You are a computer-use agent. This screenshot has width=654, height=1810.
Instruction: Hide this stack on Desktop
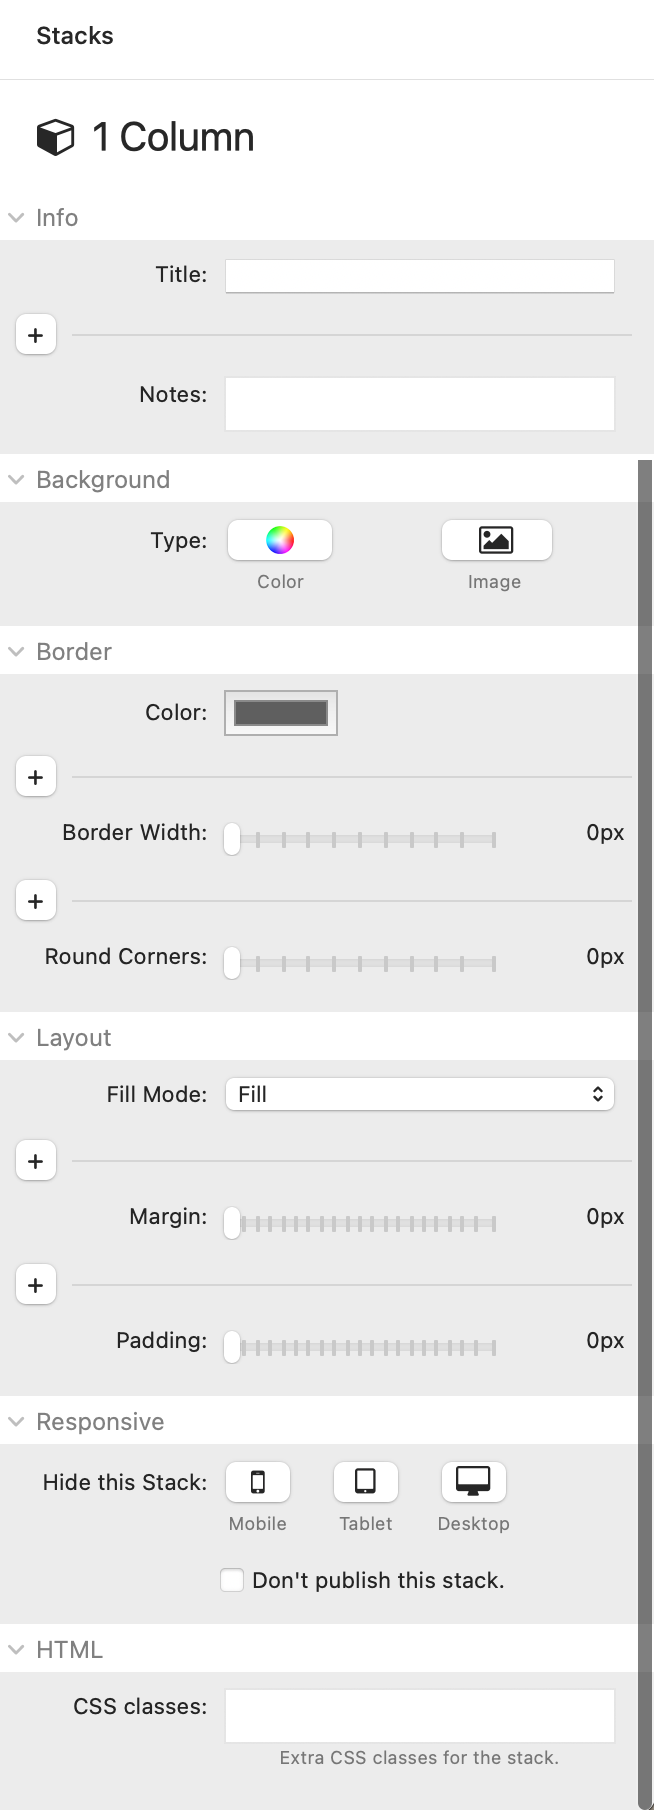[x=474, y=1482]
